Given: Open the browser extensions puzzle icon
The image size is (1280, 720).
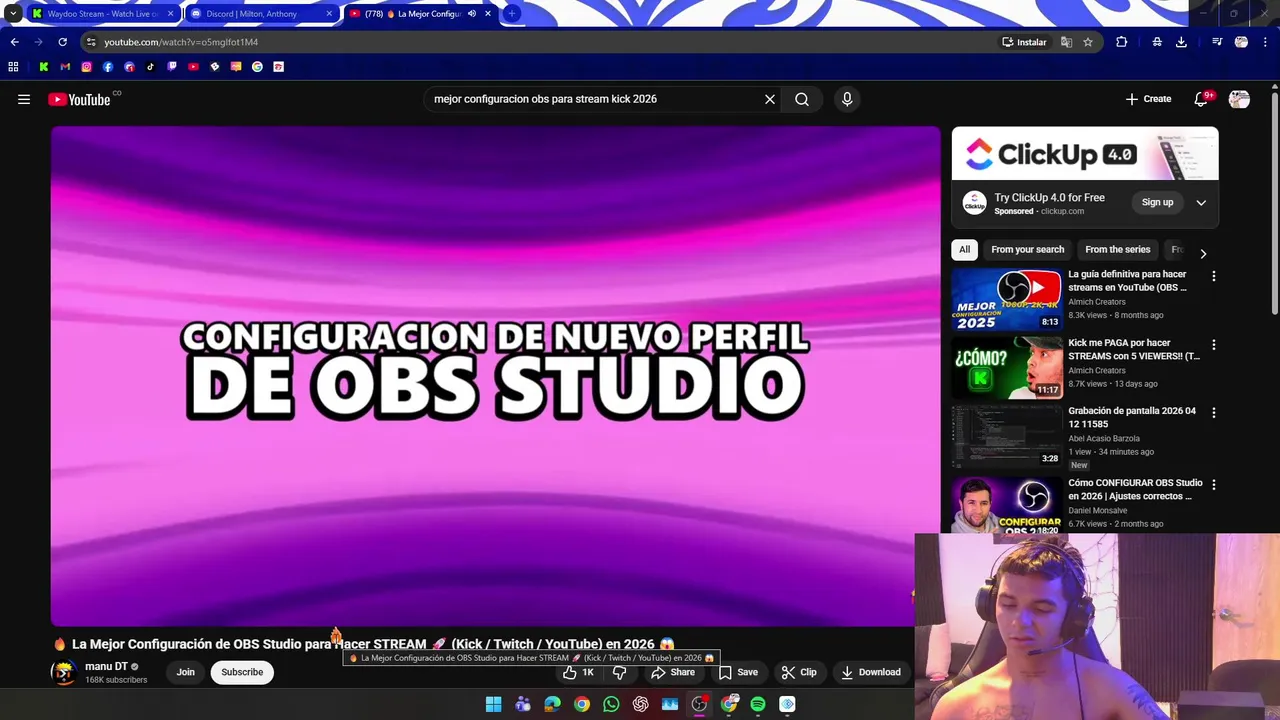Looking at the screenshot, I should (1121, 42).
